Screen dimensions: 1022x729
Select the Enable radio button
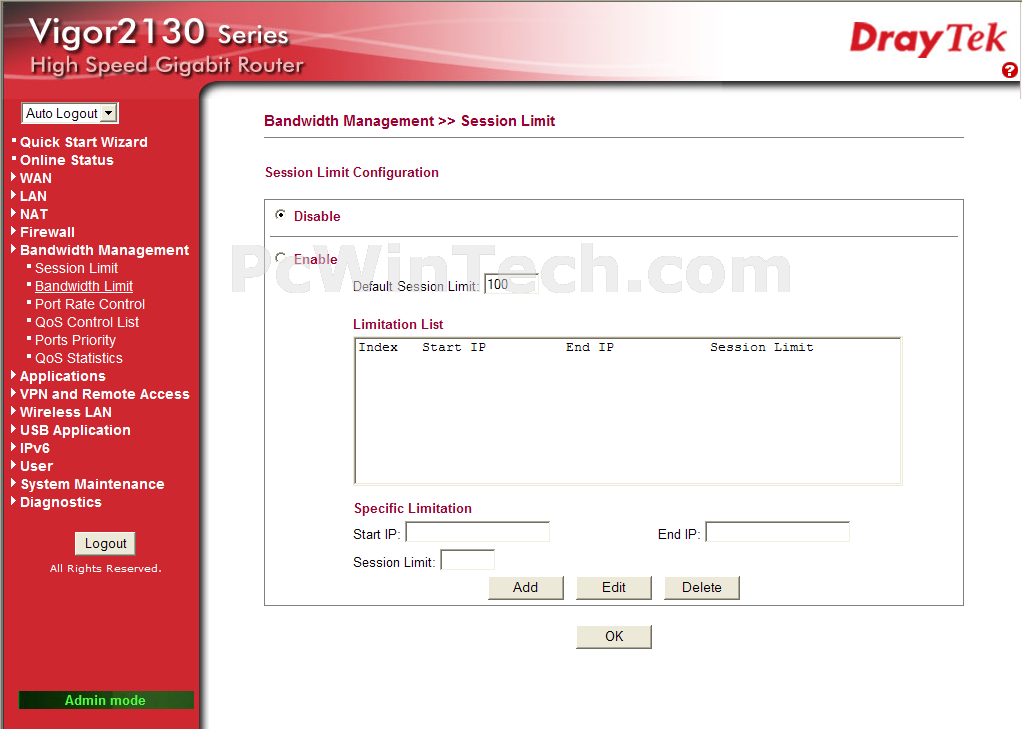(281, 258)
